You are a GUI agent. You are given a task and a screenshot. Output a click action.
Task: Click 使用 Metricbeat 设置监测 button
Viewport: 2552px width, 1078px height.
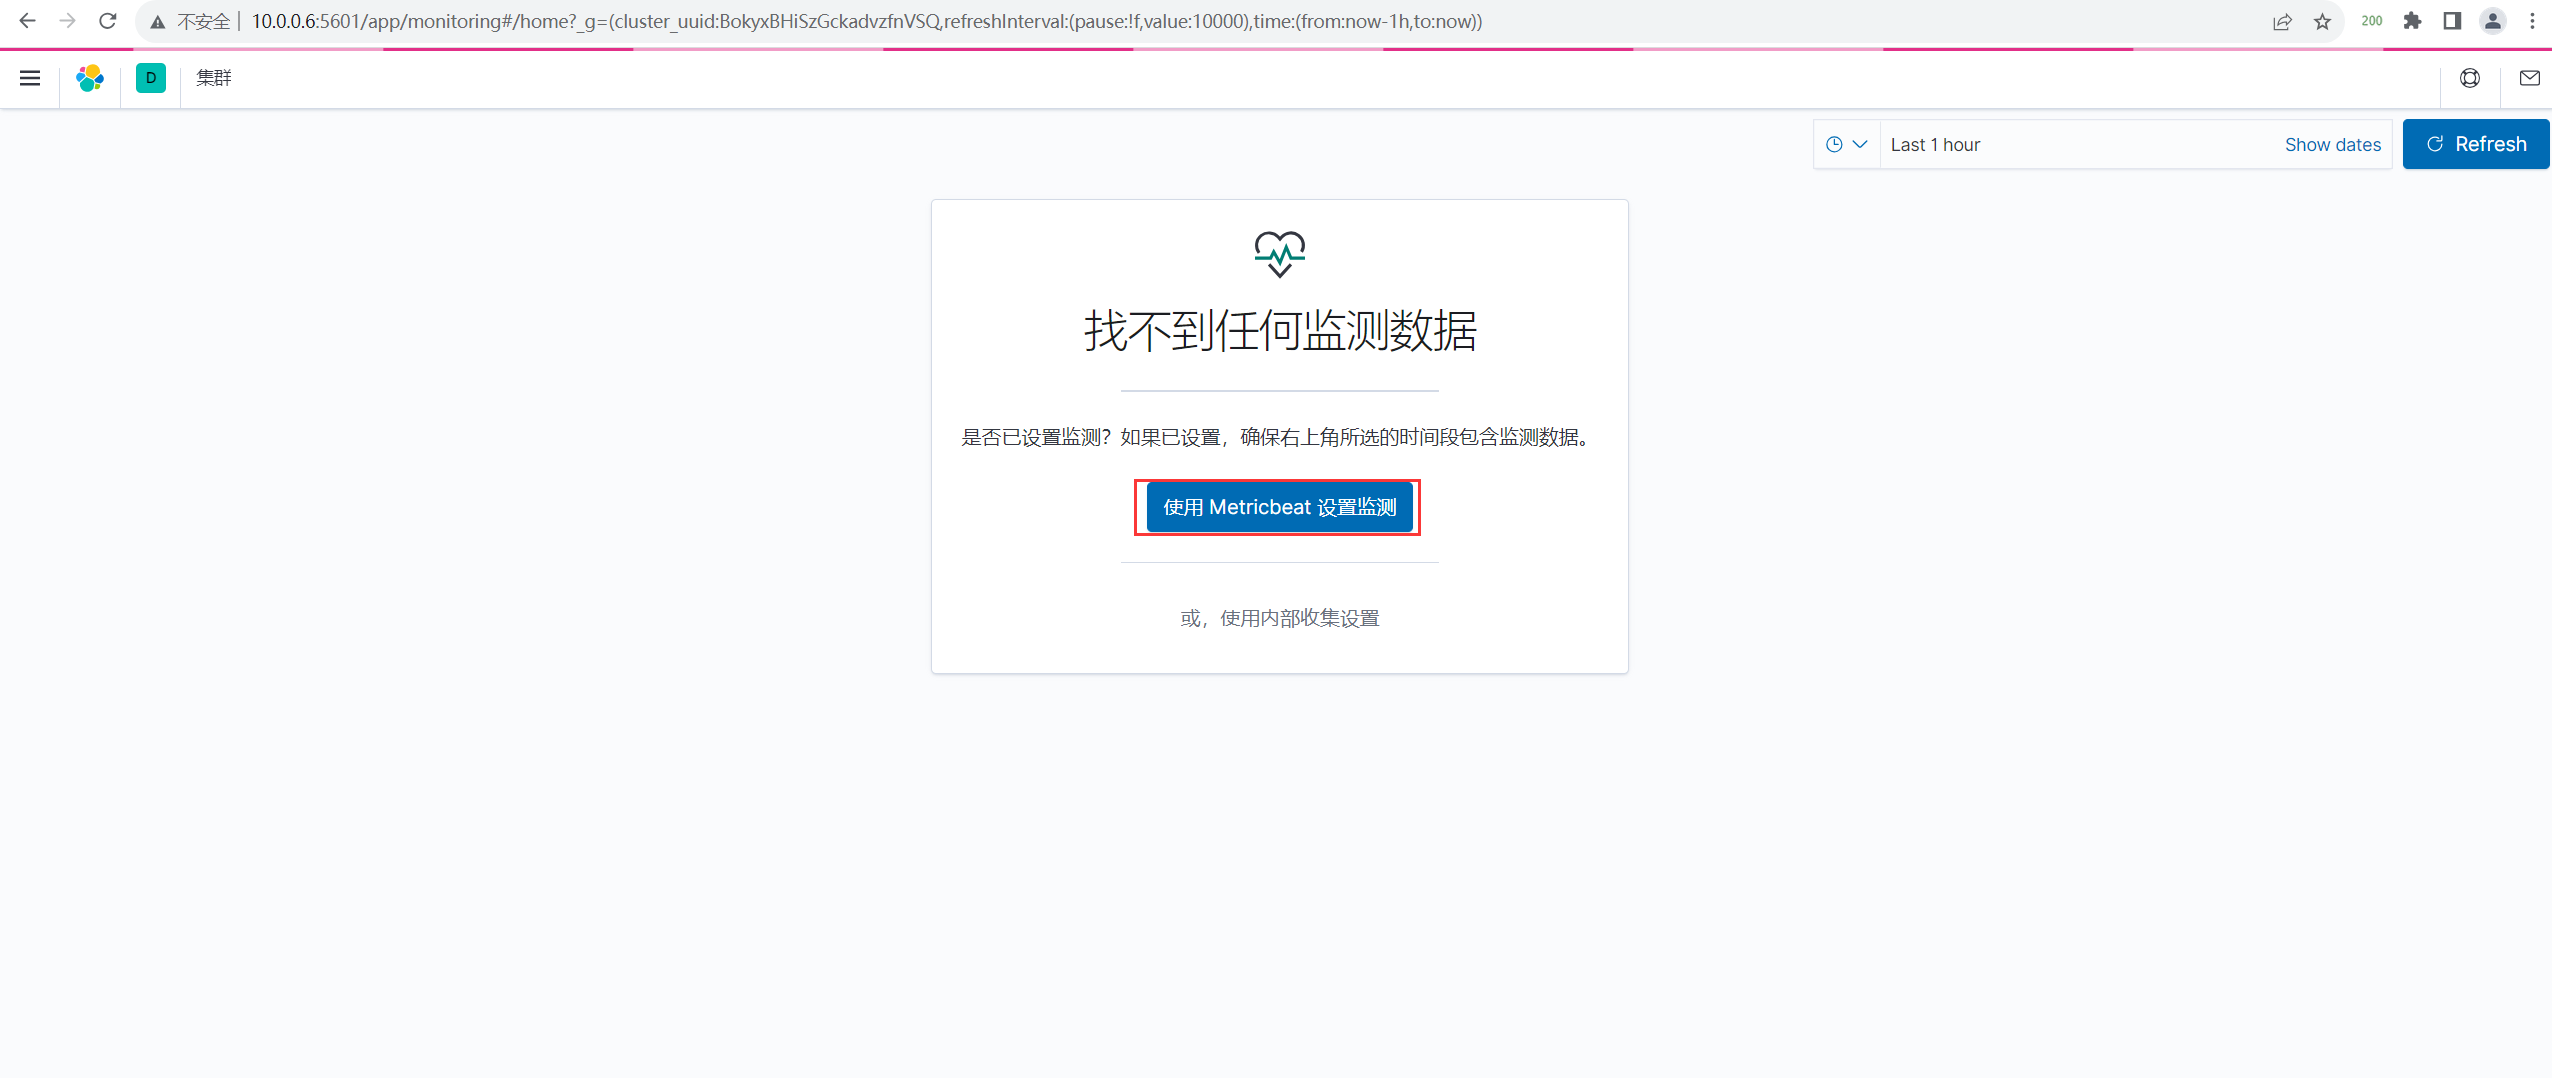coord(1279,507)
